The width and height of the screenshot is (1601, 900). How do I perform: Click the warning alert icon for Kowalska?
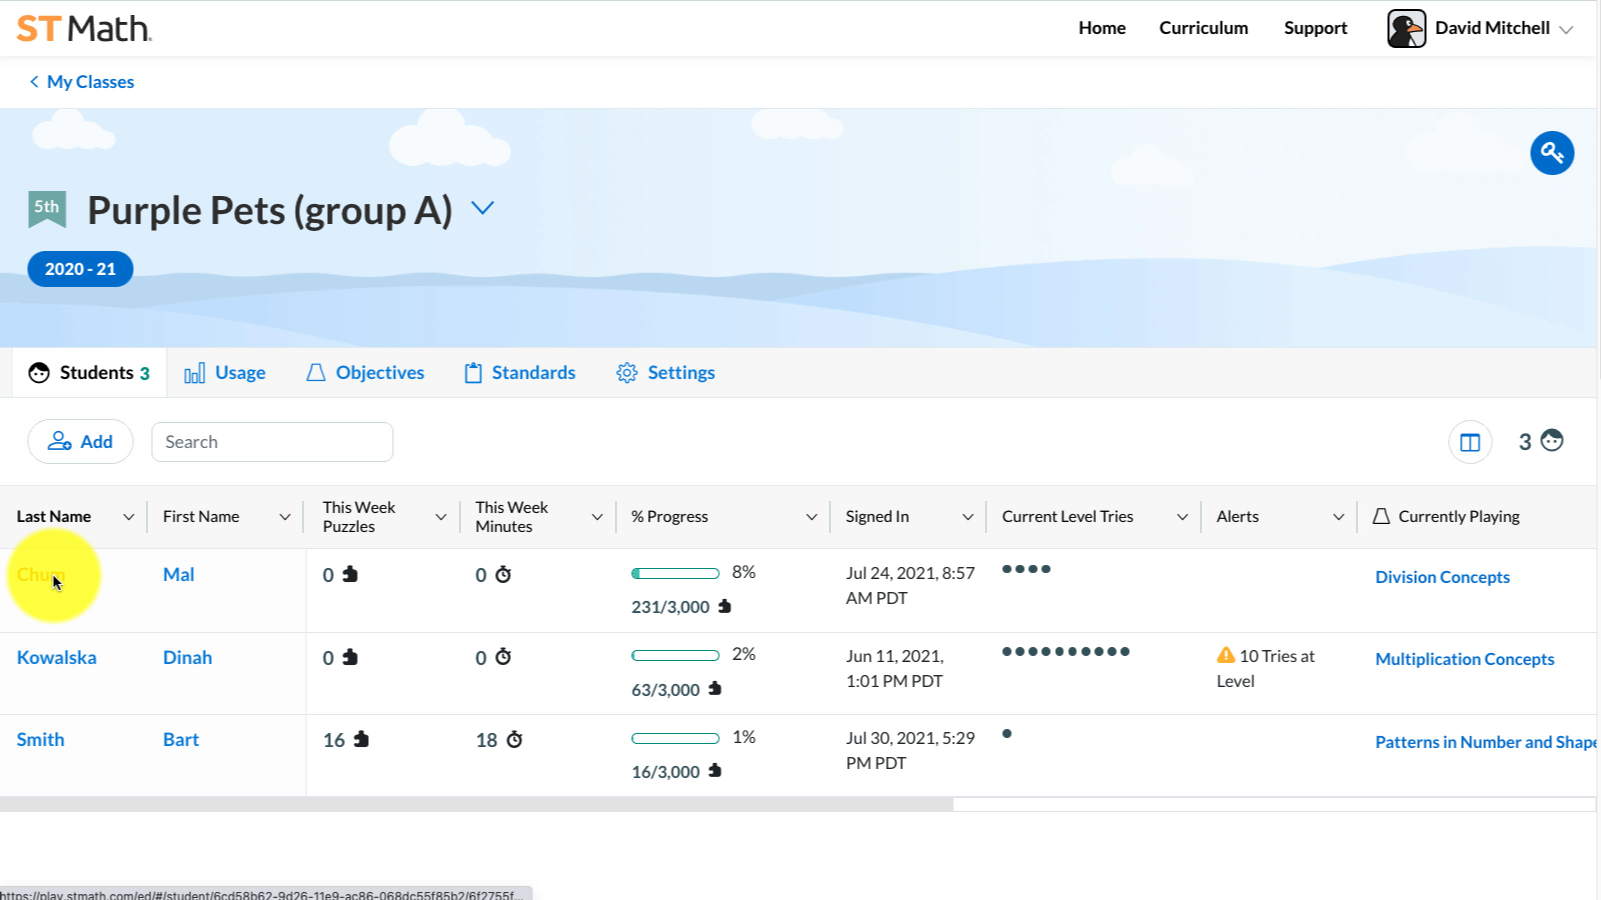pyautogui.click(x=1225, y=656)
